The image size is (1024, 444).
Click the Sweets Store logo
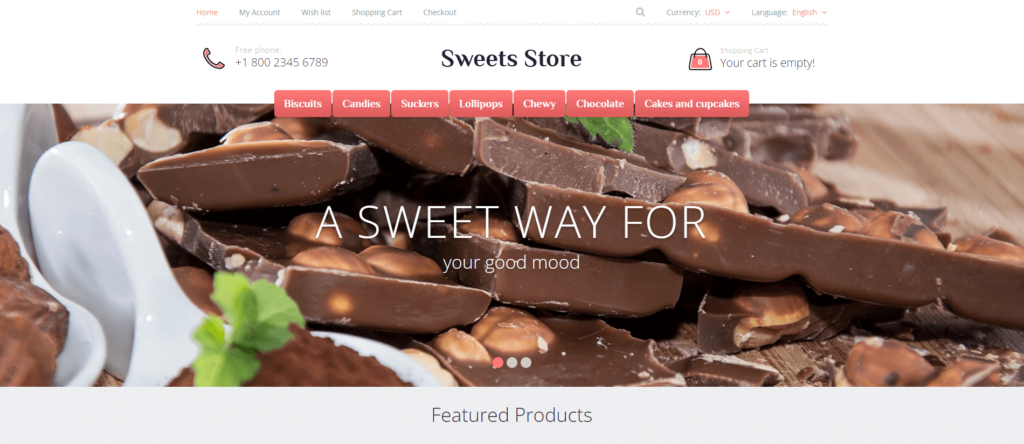(x=511, y=58)
